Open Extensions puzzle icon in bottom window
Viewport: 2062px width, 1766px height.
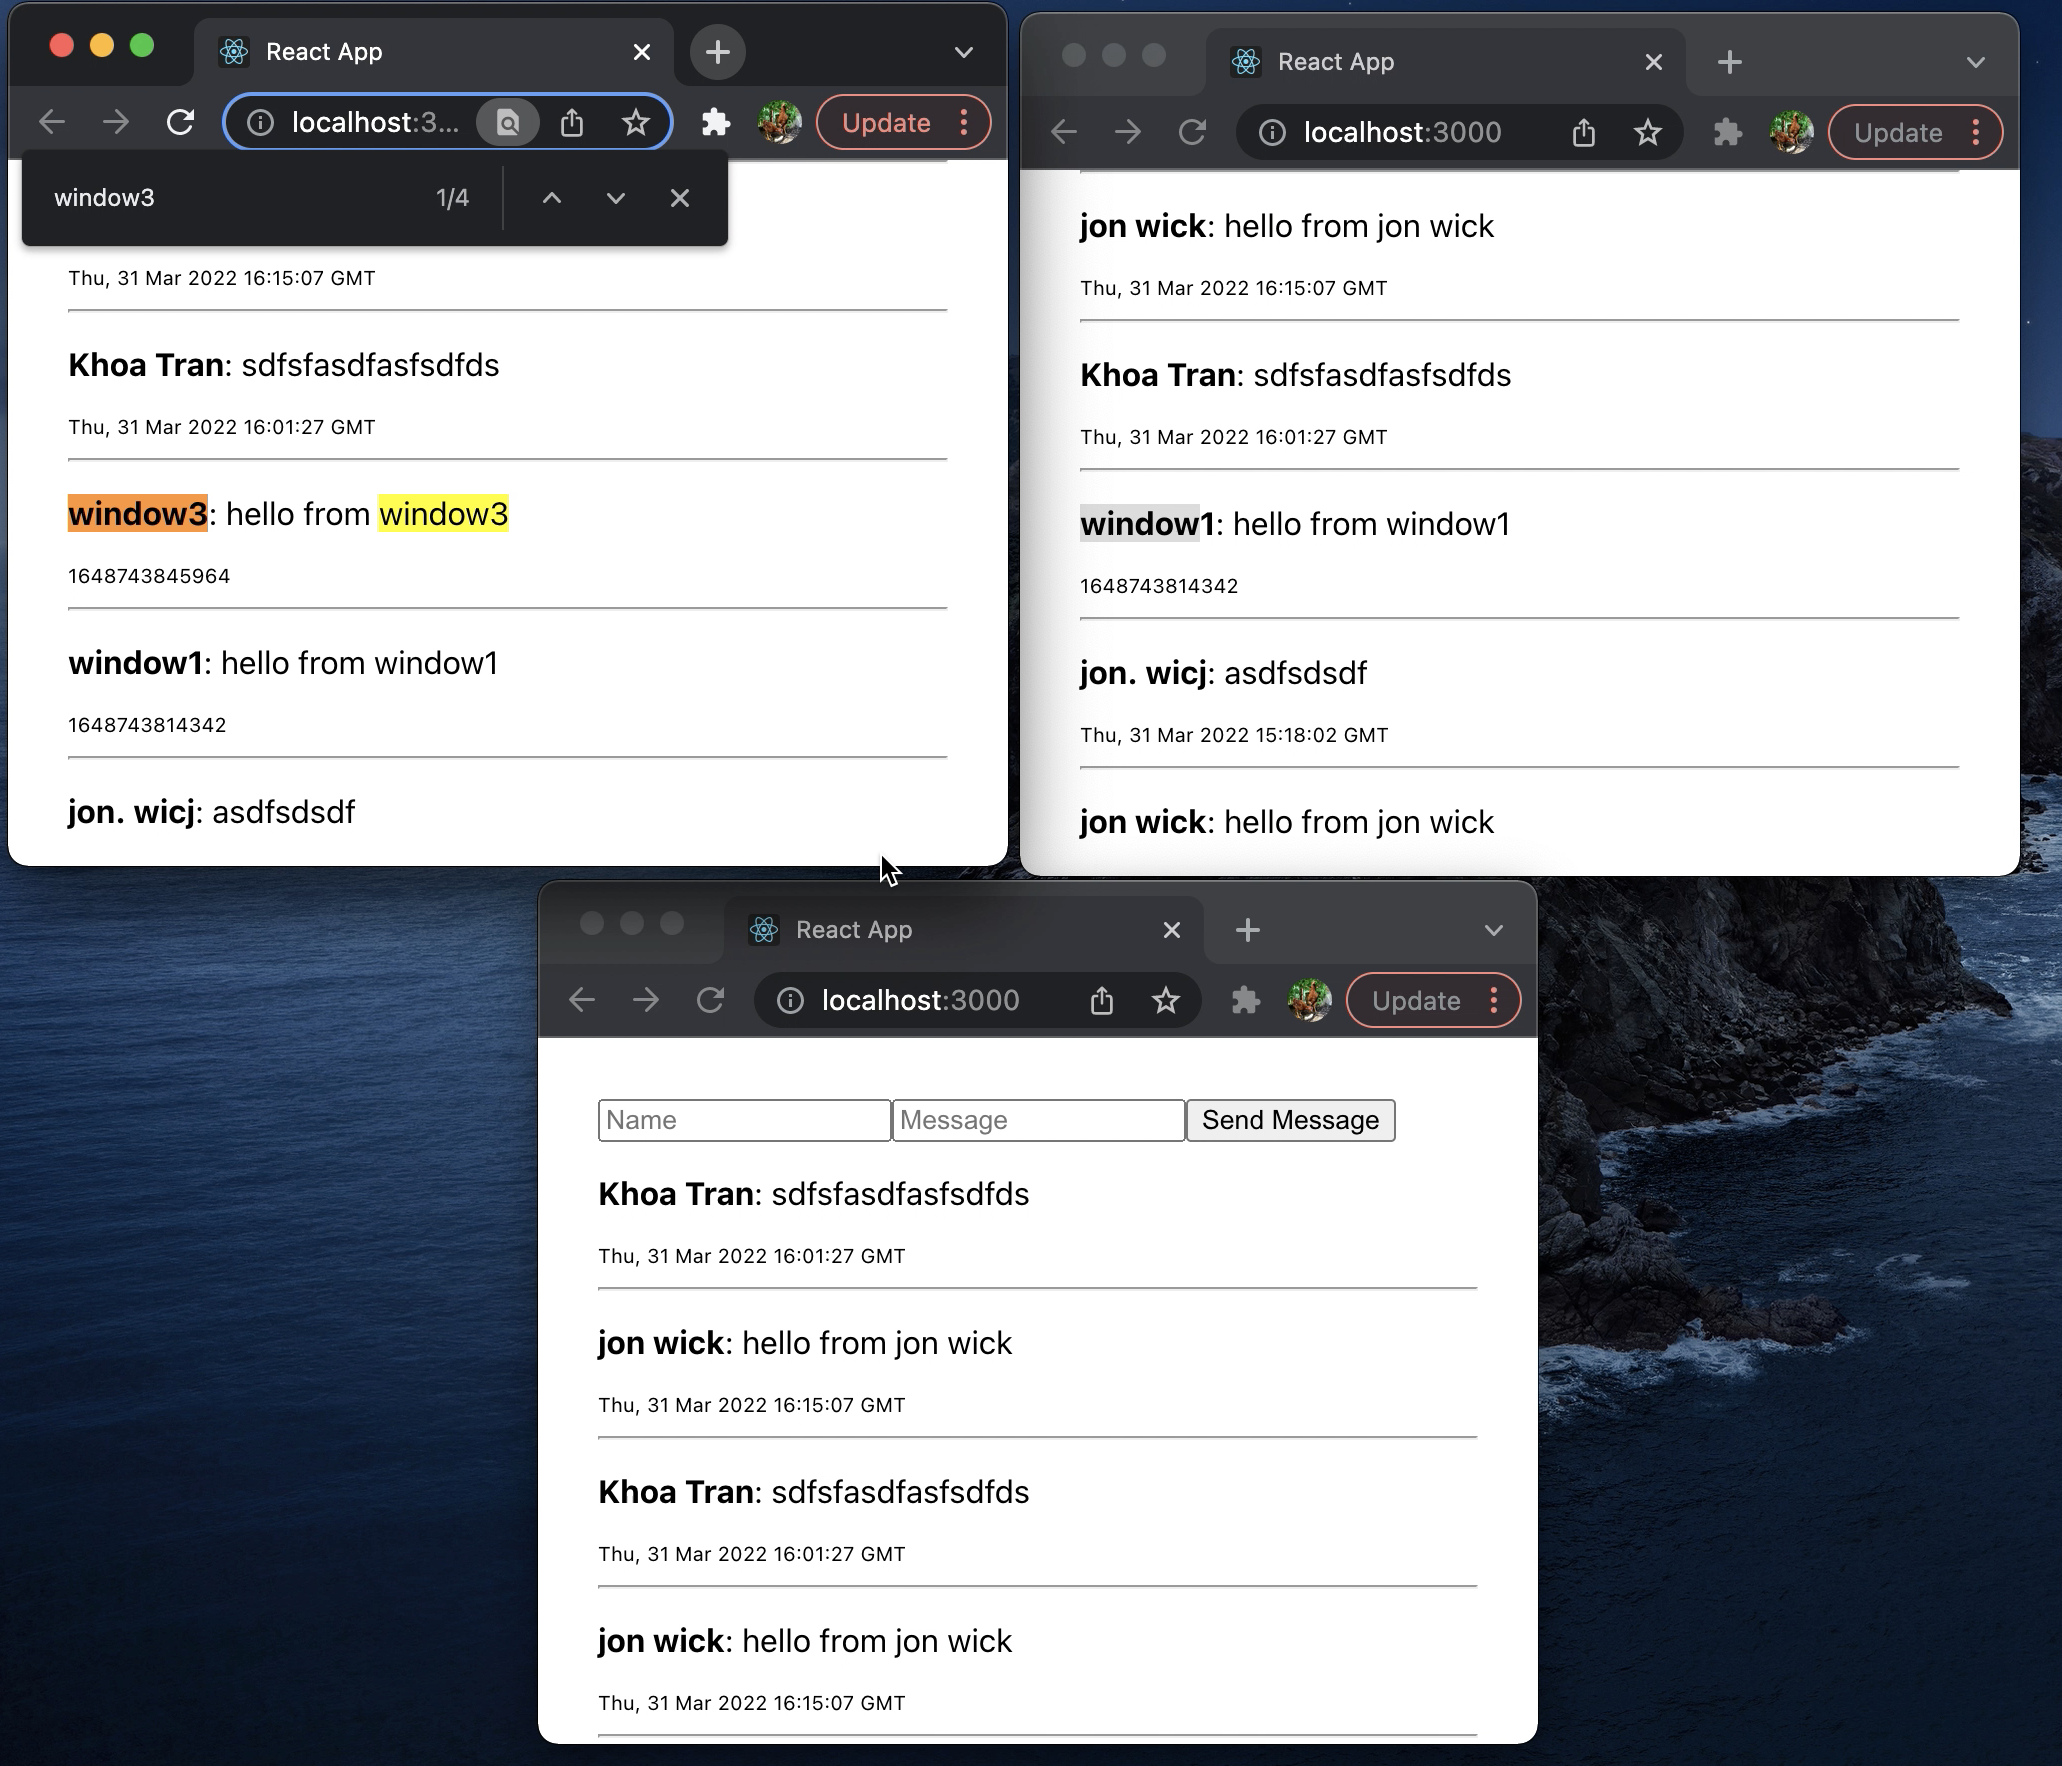(x=1246, y=1001)
